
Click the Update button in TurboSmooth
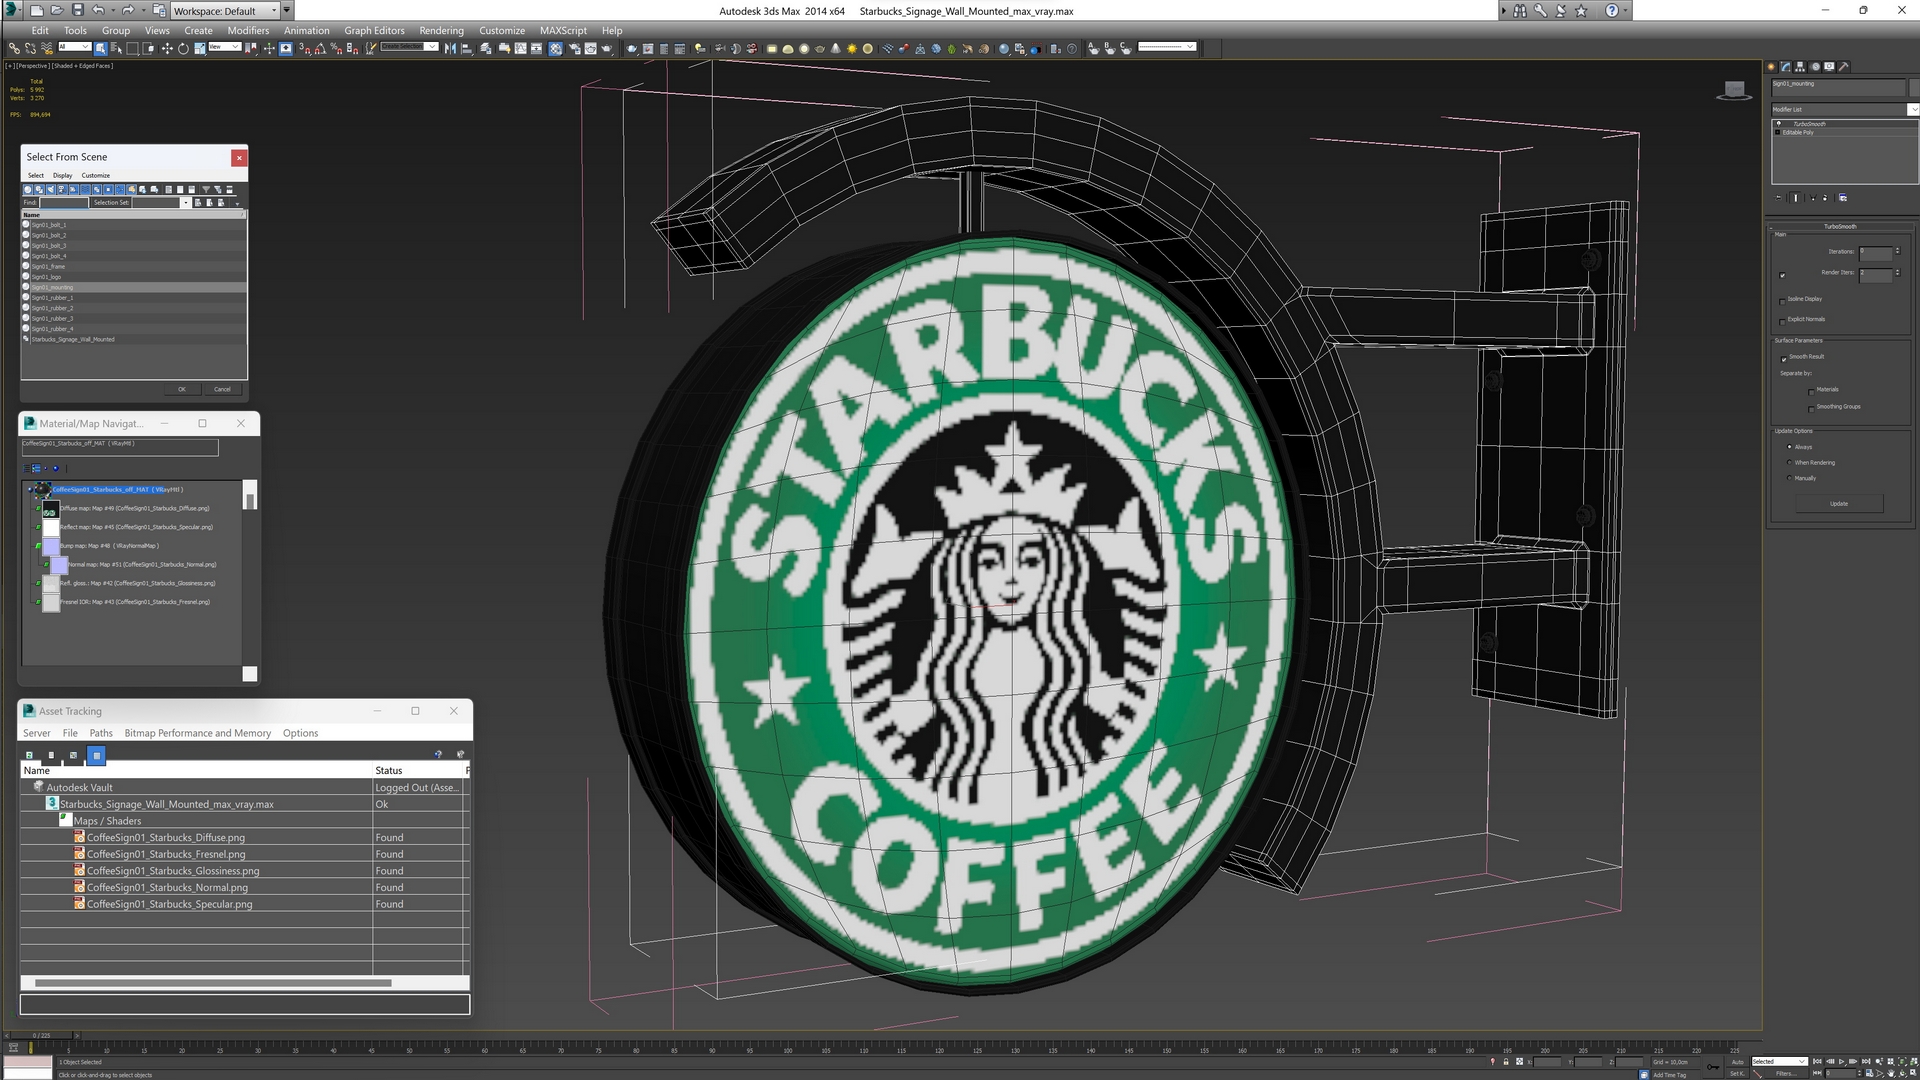point(1839,504)
